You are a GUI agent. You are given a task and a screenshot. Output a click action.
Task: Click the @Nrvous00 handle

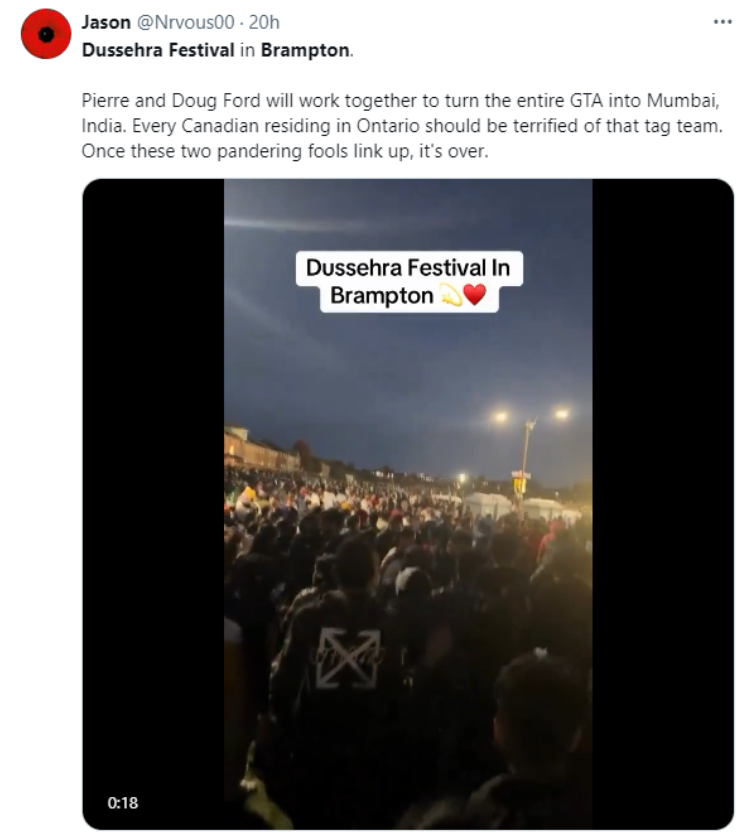point(186,22)
